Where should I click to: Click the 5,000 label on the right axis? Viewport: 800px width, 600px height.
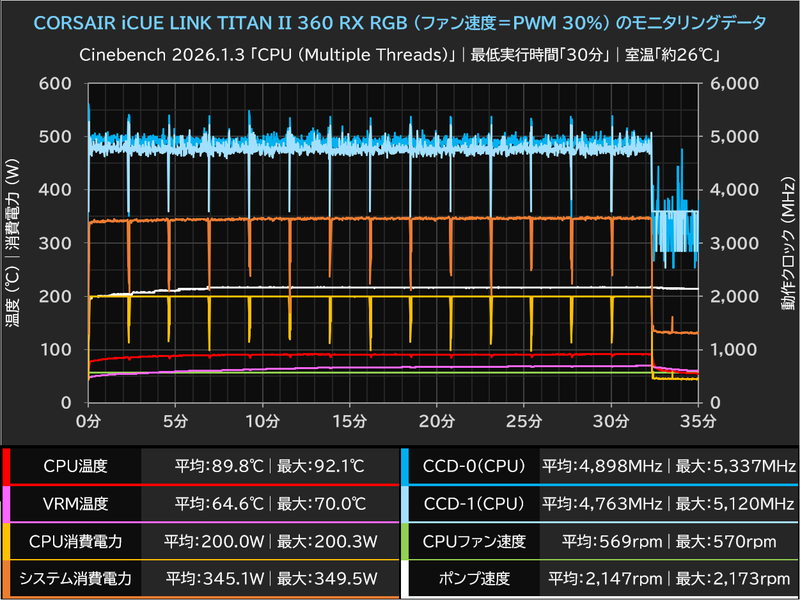(735, 137)
